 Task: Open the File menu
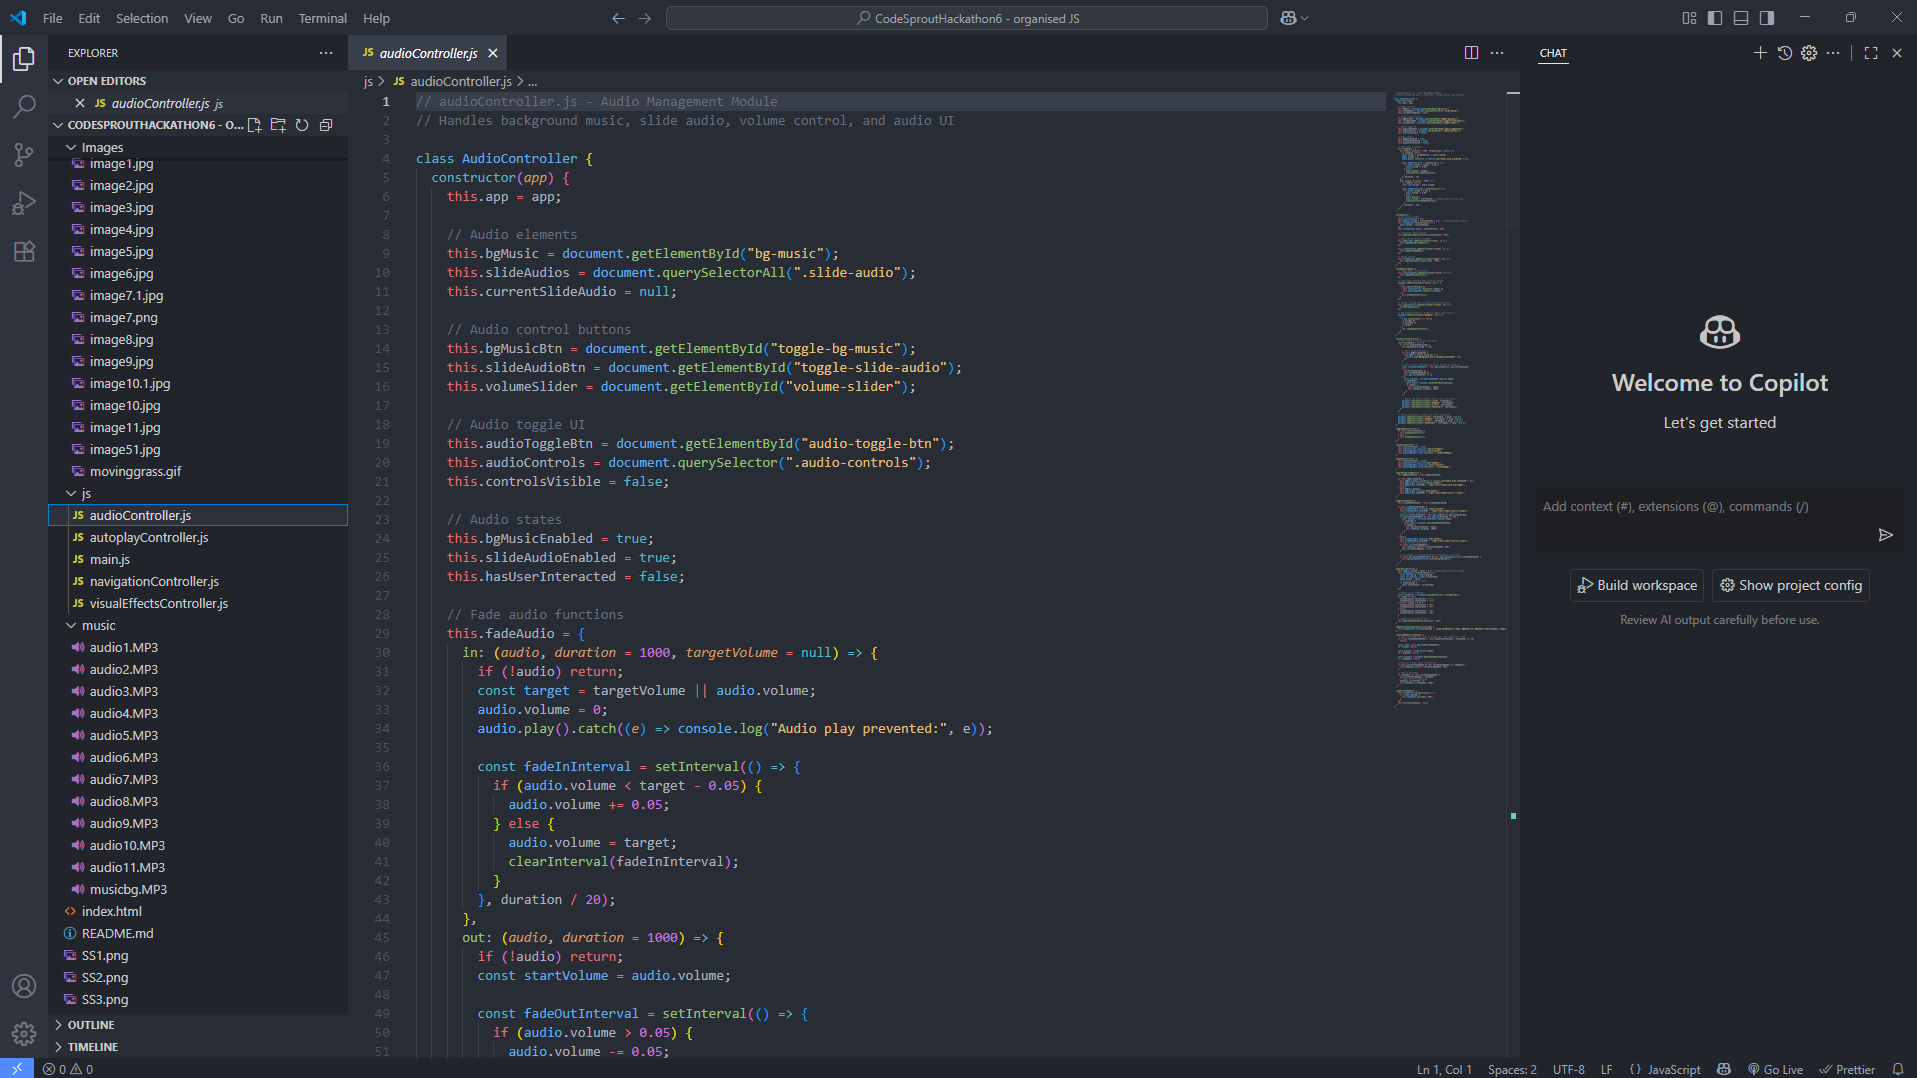[x=53, y=18]
